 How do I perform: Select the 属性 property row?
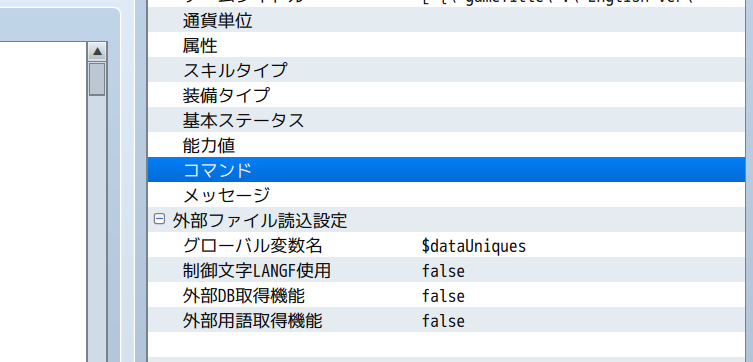(447, 45)
